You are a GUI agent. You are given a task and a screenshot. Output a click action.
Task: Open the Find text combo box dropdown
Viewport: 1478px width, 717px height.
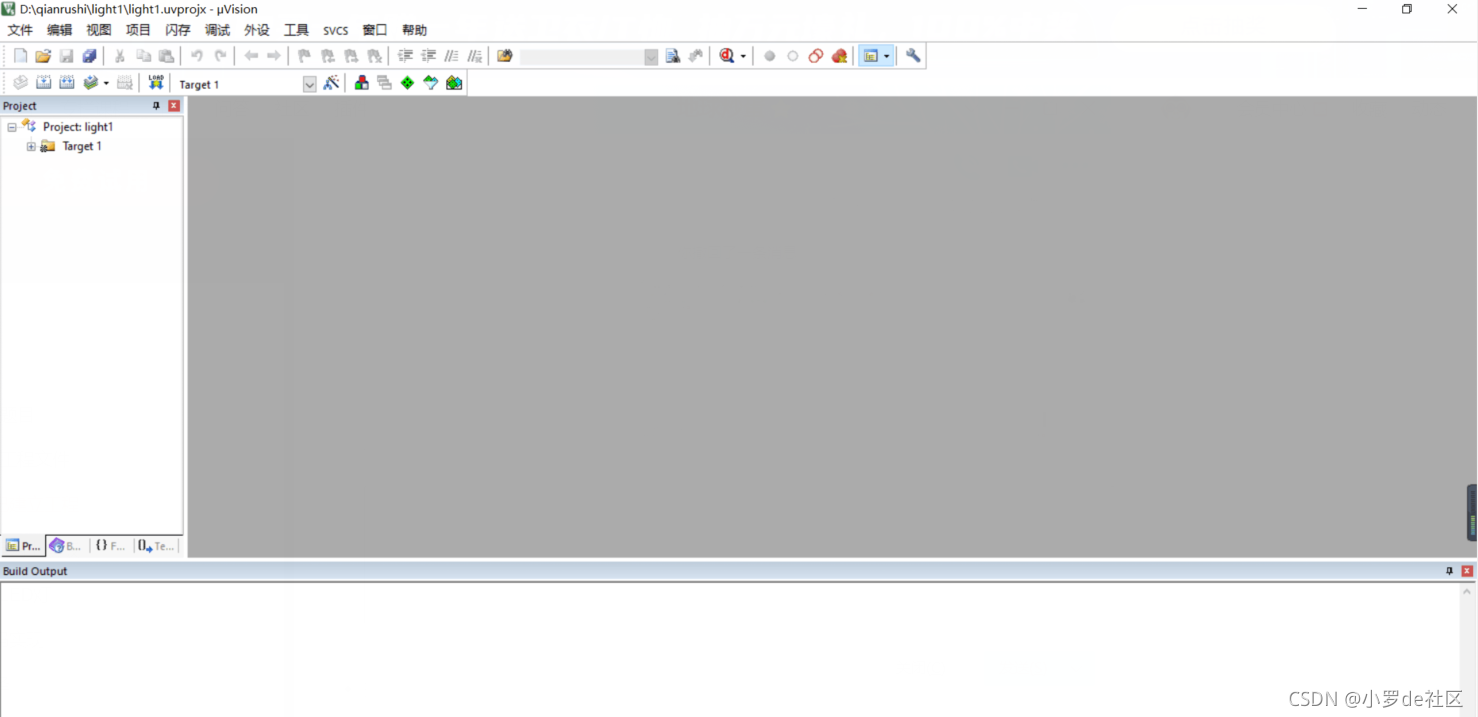[651, 57]
